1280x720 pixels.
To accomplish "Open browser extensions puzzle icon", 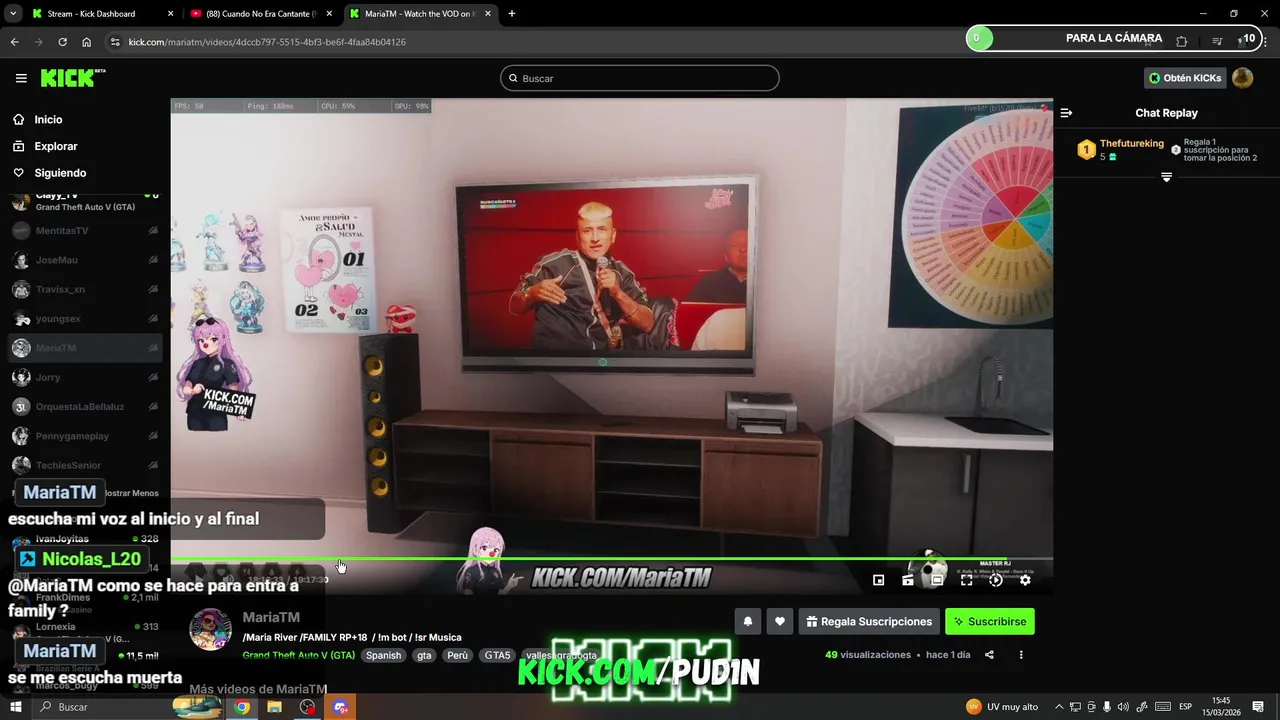I will coord(1181,41).
